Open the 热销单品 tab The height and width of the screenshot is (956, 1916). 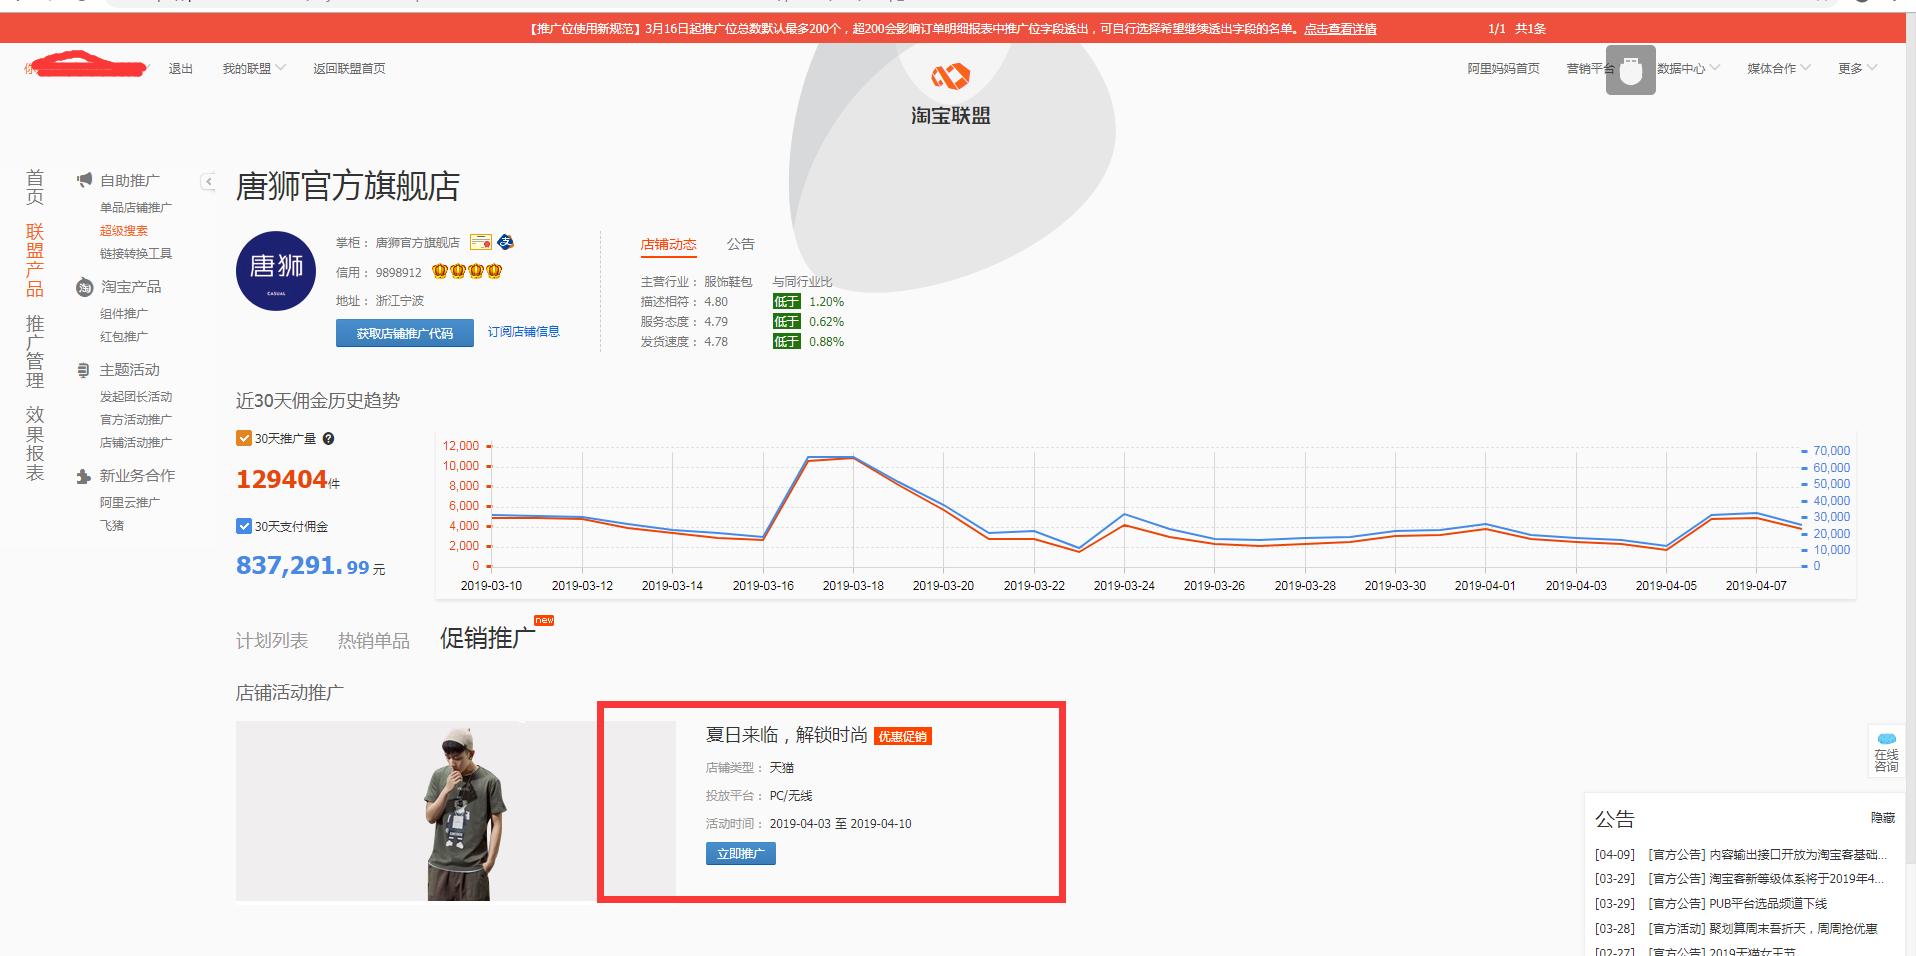pyautogui.click(x=374, y=641)
